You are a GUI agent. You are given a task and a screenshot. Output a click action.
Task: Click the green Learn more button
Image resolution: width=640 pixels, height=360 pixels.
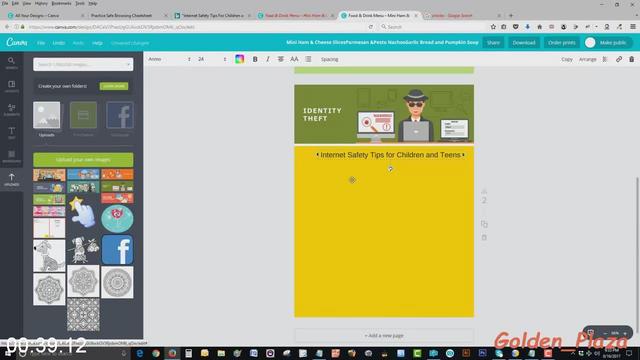pyautogui.click(x=114, y=86)
